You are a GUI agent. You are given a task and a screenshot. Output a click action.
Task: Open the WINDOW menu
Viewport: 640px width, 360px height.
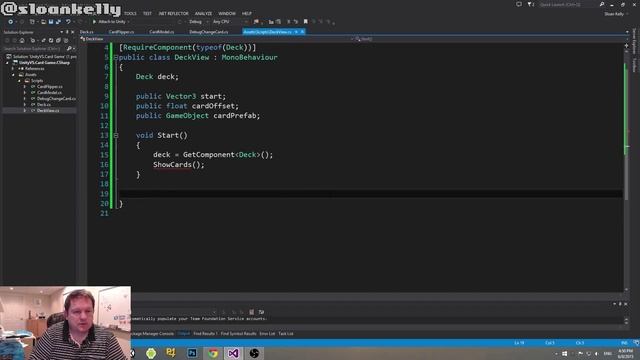pyautogui.click(x=227, y=13)
